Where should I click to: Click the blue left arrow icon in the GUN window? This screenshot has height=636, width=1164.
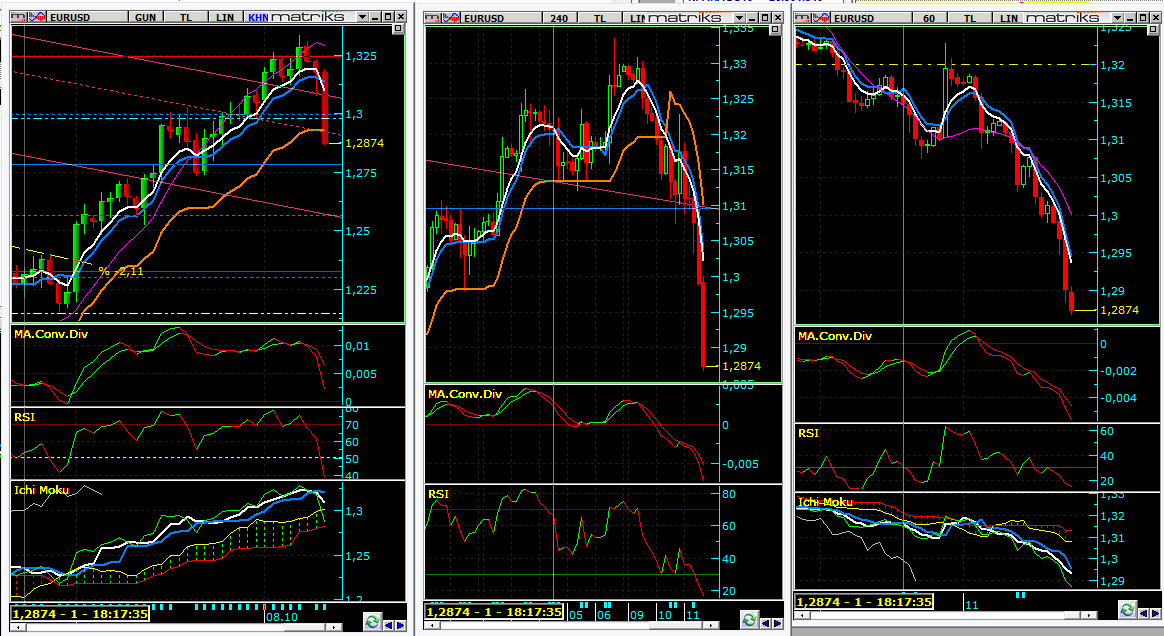pyautogui.click(x=388, y=626)
